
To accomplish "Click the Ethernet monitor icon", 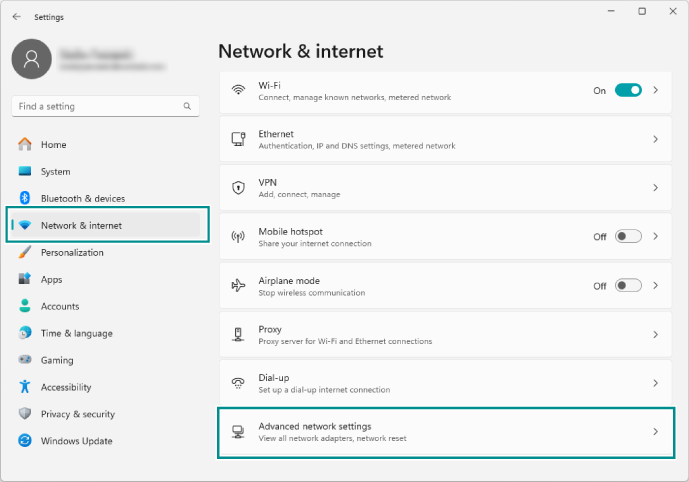I will click(238, 139).
